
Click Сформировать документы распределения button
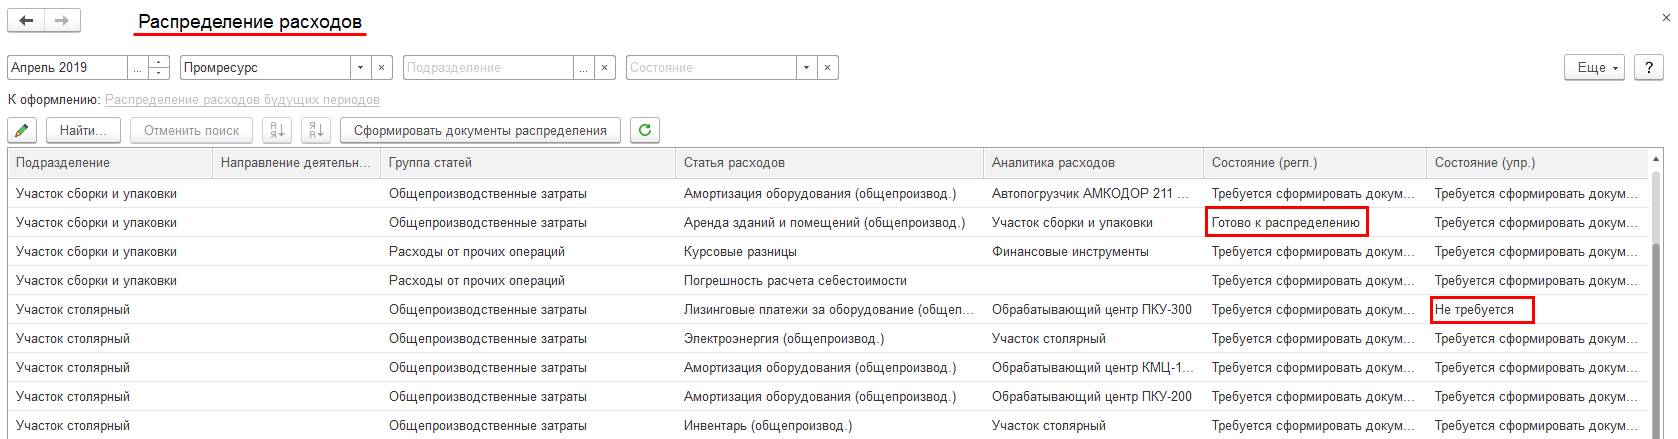(x=480, y=131)
